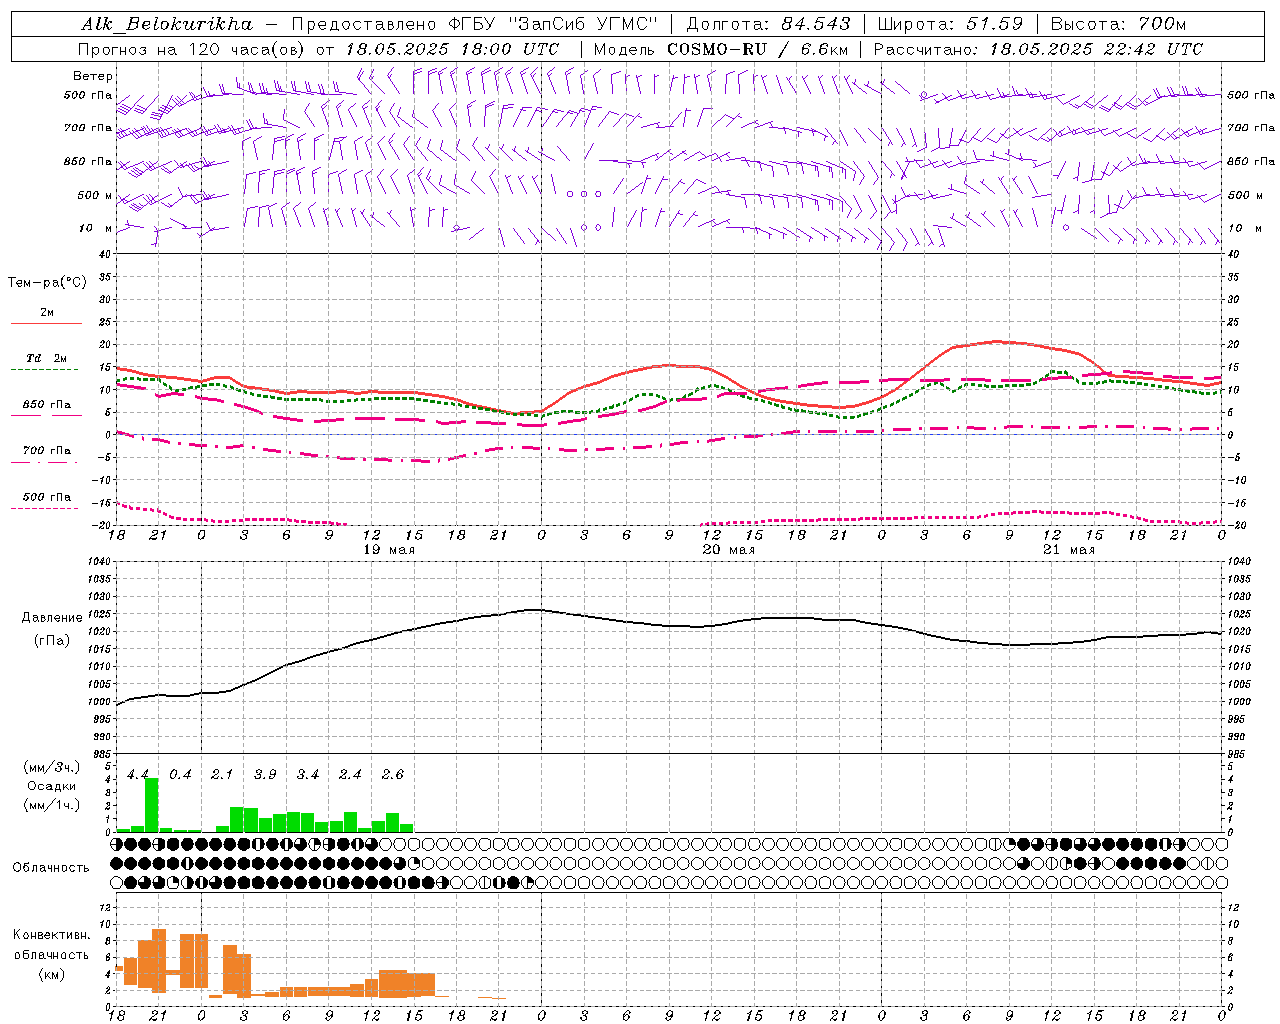Click the calculation time 18.05.2025 22:42 UTC
Screen dimensions: 1280x1024
coord(1096,49)
